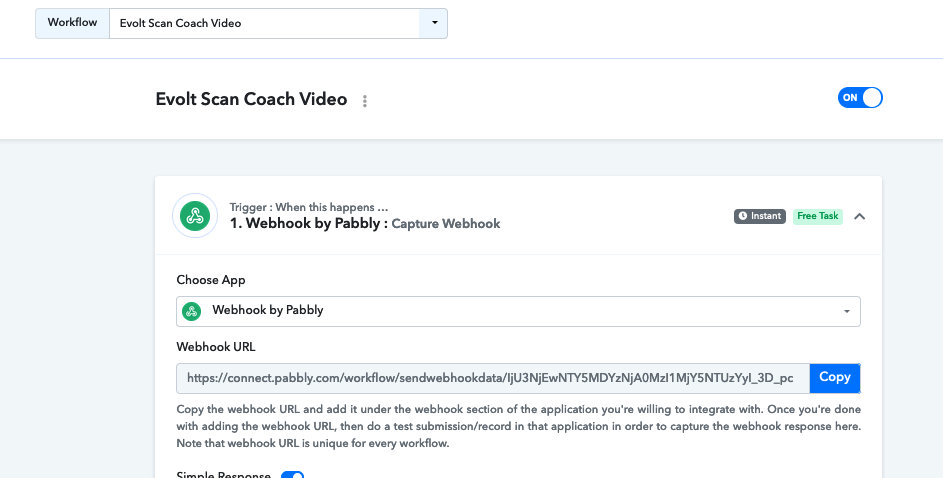Click the Free Task badge

(817, 216)
